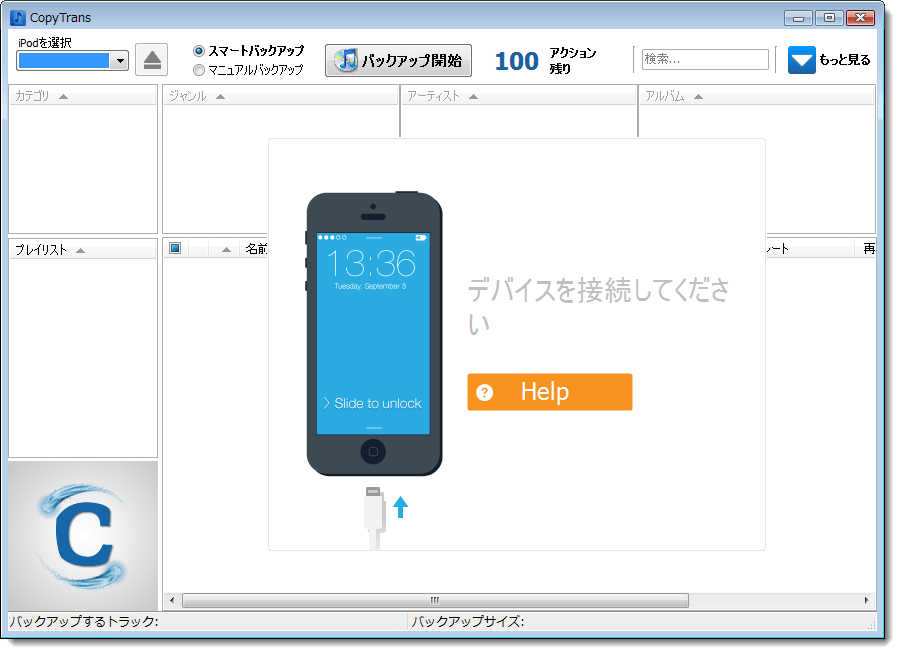The width and height of the screenshot is (900, 654).
Task: Maximize the CopyTrans window
Action: click(x=829, y=18)
